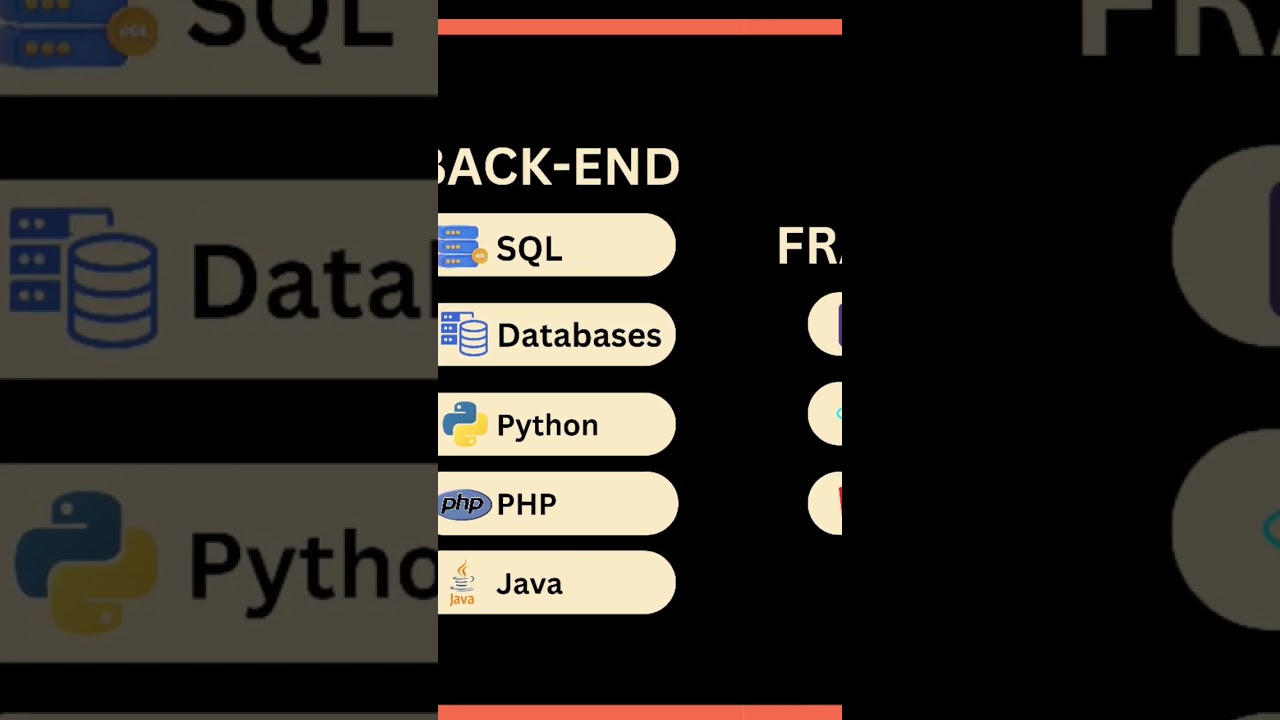Click the Databases stack icon in the list
The height and width of the screenshot is (720, 1280).
tap(464, 334)
